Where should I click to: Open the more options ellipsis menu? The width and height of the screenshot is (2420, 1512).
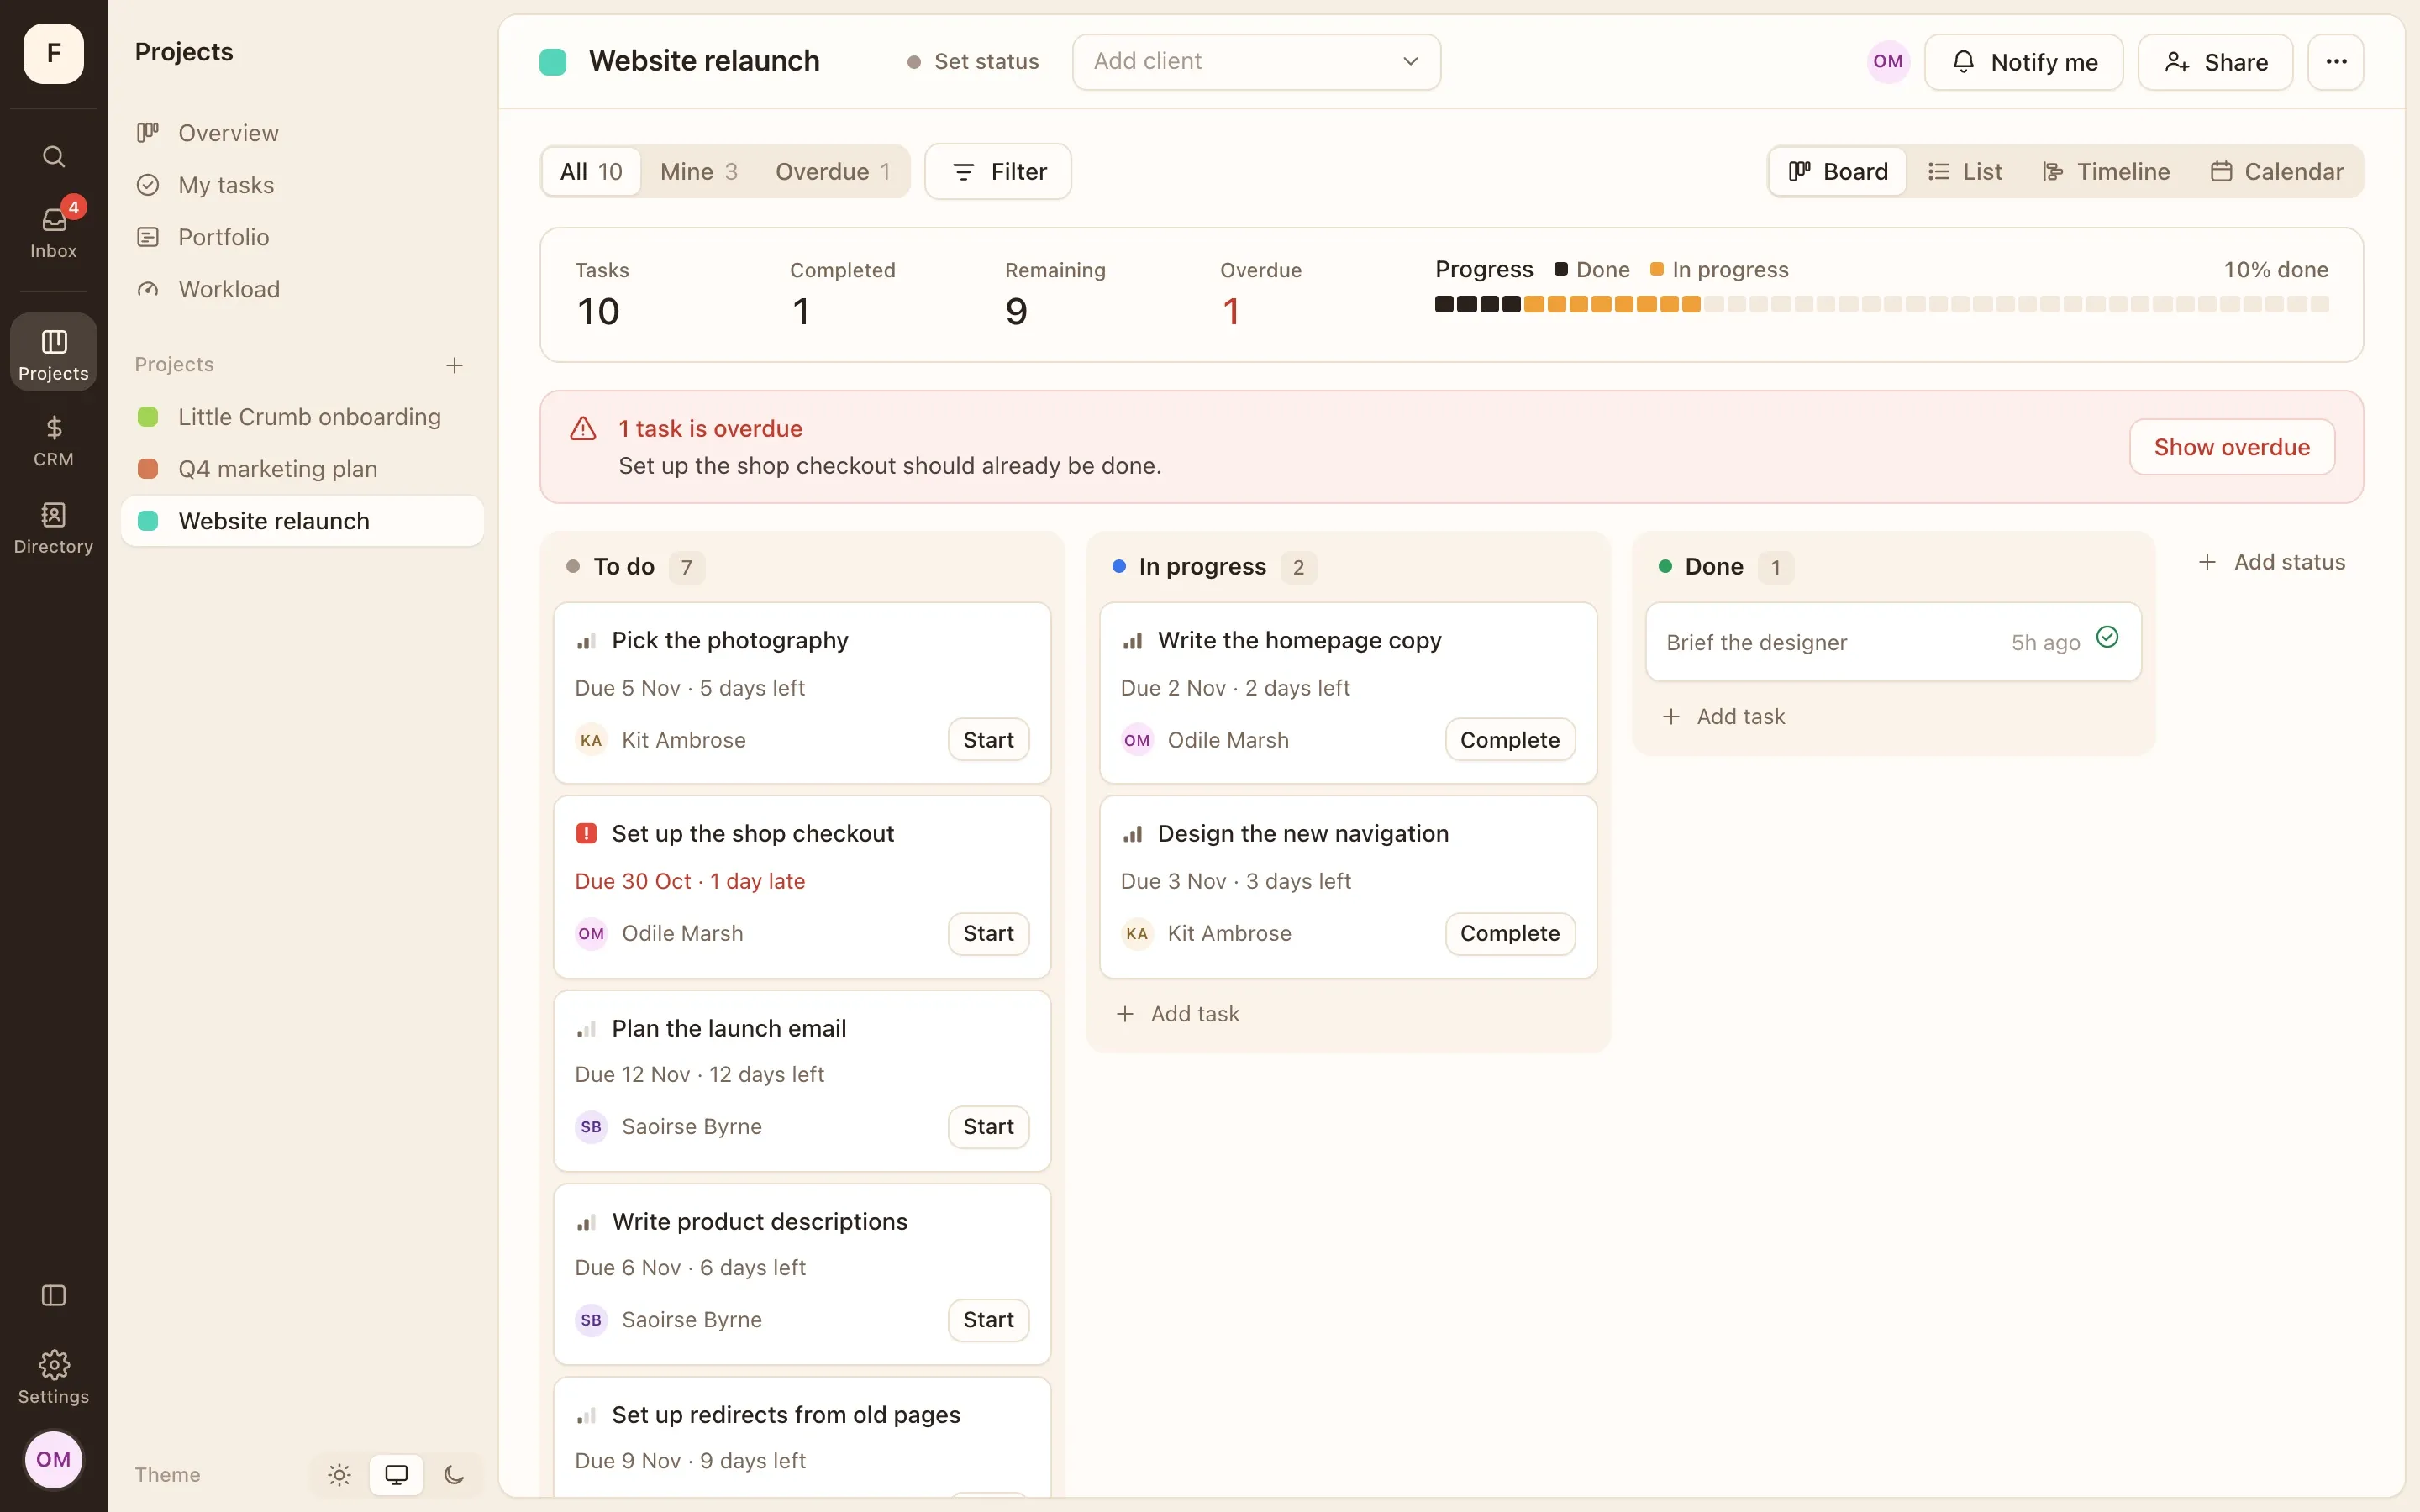click(2335, 62)
